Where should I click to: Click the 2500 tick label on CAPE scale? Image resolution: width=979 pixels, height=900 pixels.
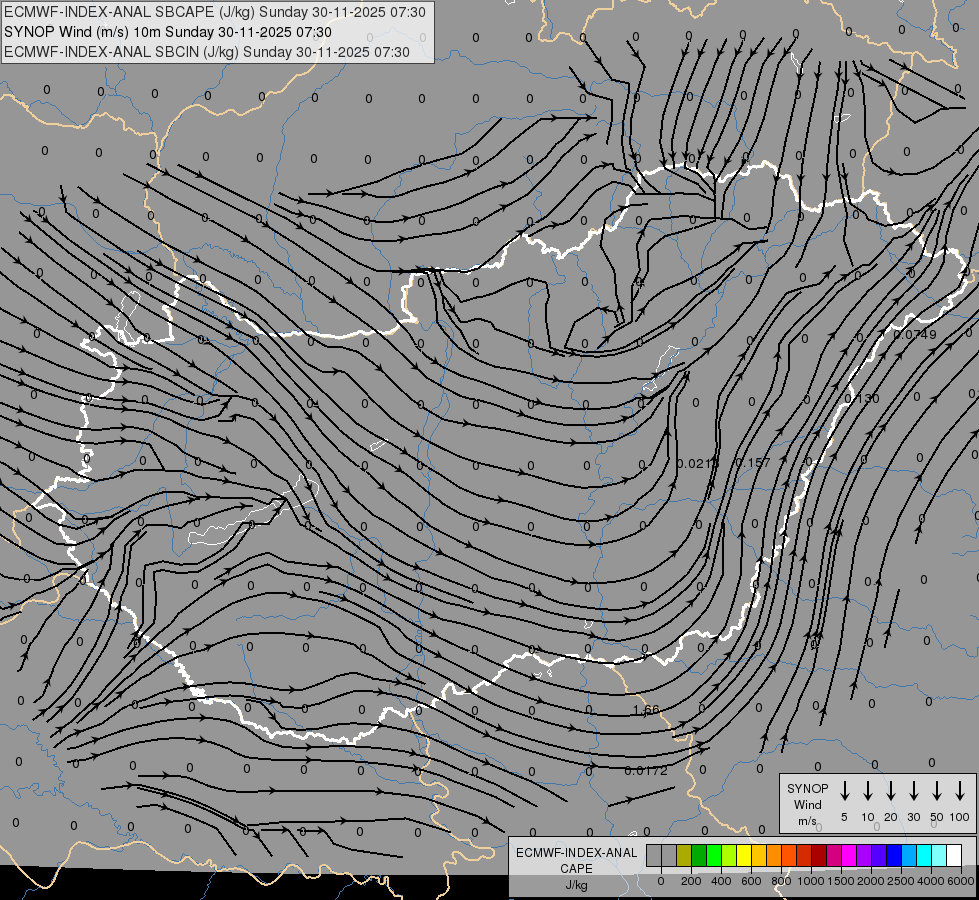coord(900,881)
